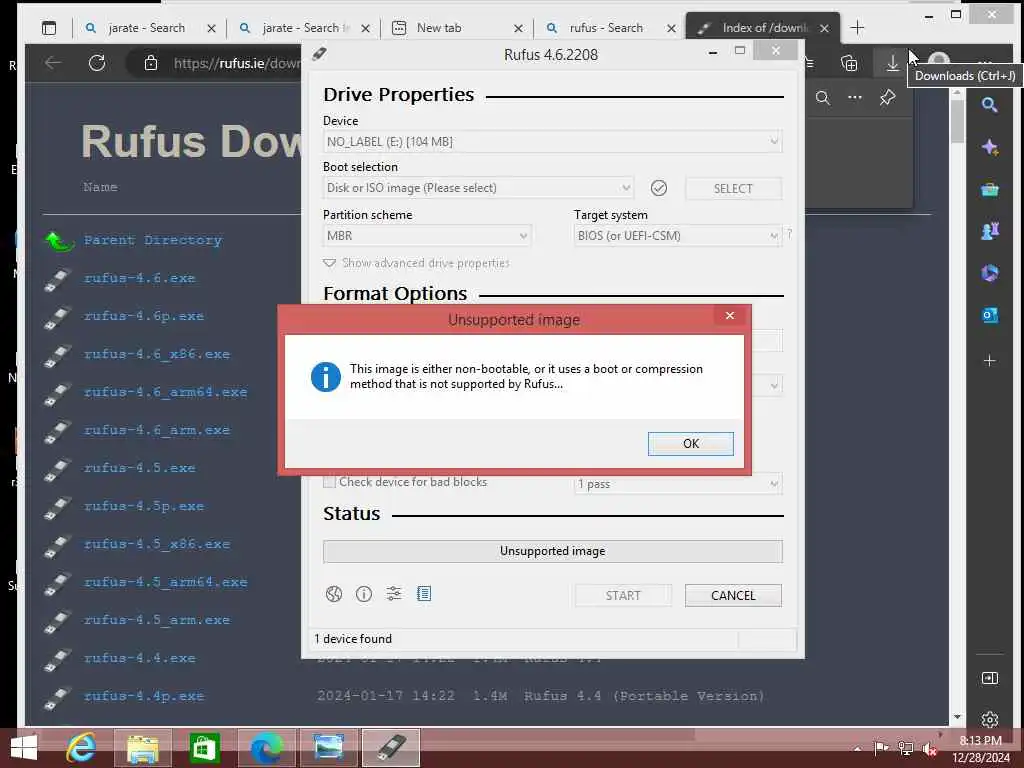The height and width of the screenshot is (768, 1024).
Task: Open Rufus application settings sliders icon
Action: click(394, 594)
